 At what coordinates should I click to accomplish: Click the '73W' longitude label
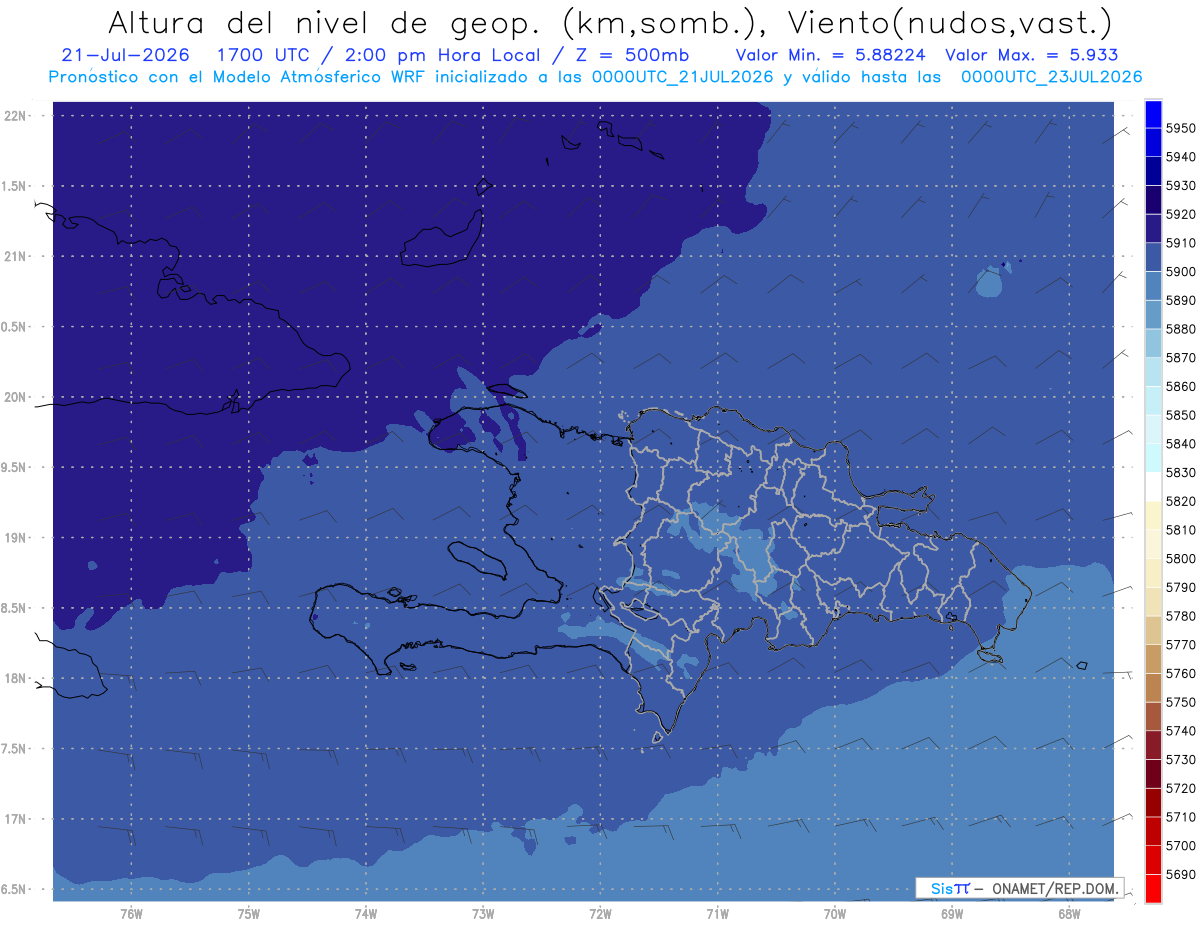point(483,913)
